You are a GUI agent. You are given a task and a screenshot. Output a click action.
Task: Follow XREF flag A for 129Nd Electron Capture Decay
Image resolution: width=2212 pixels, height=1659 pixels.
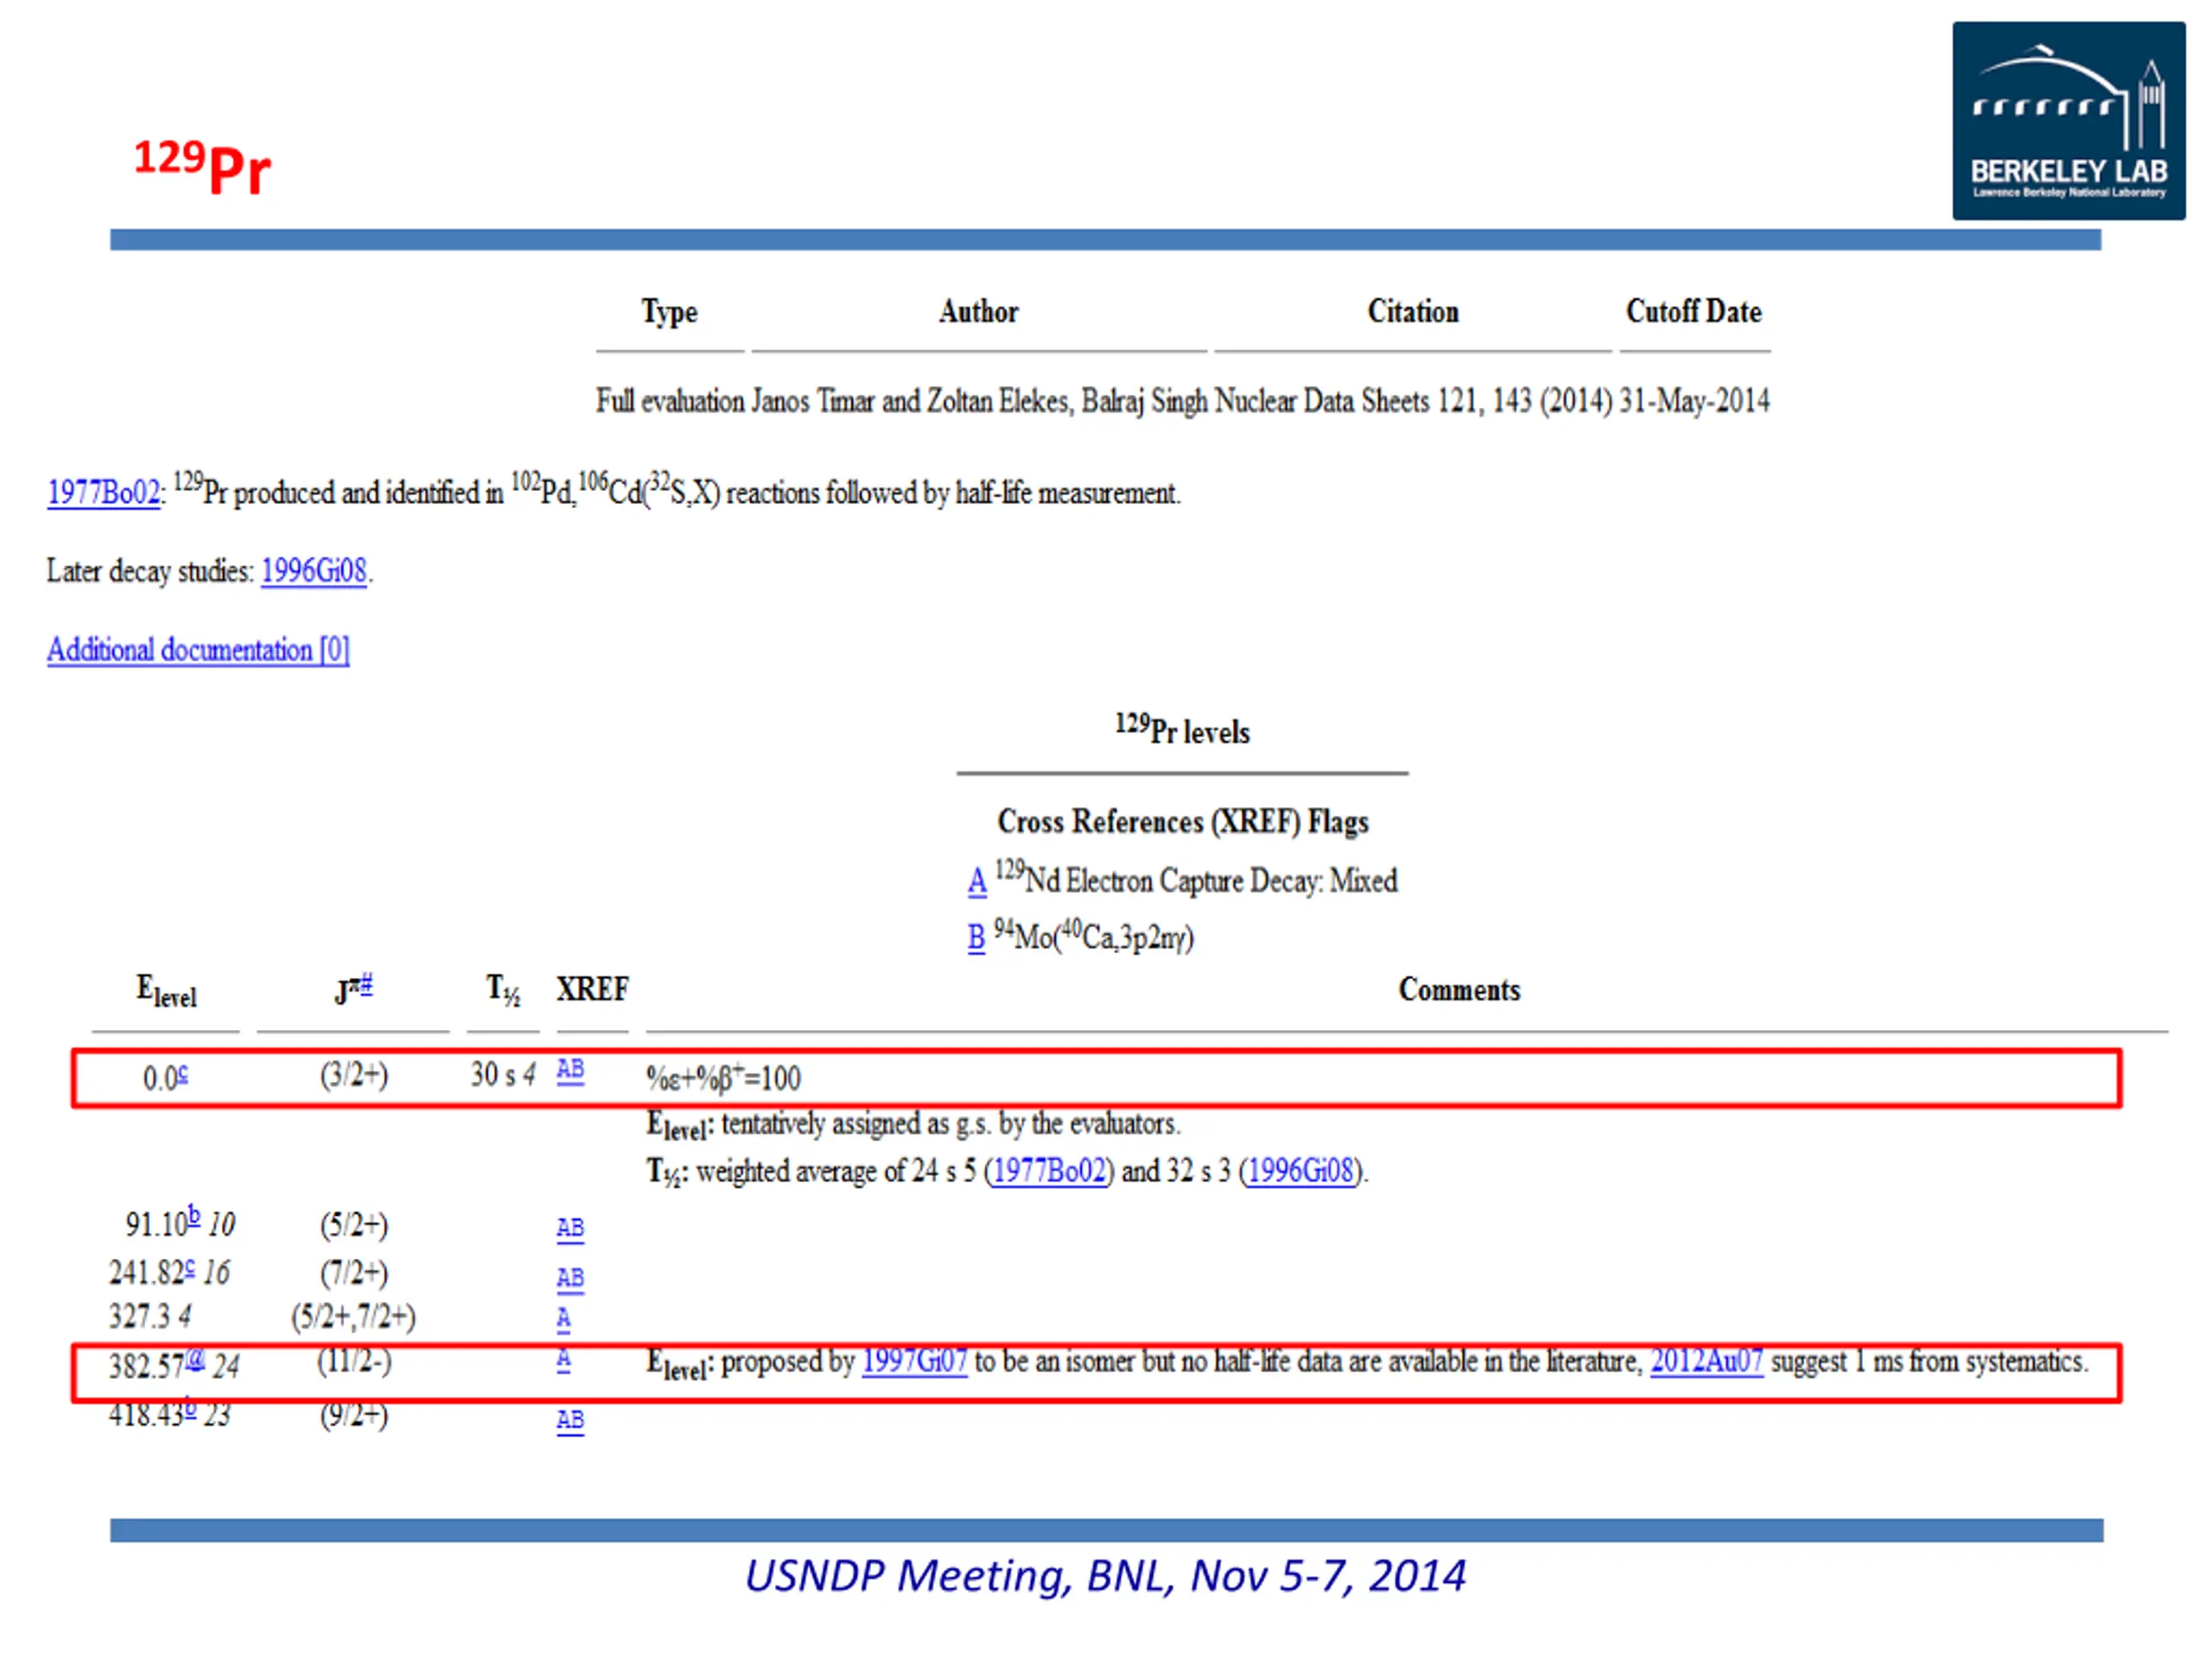pyautogui.click(x=977, y=881)
